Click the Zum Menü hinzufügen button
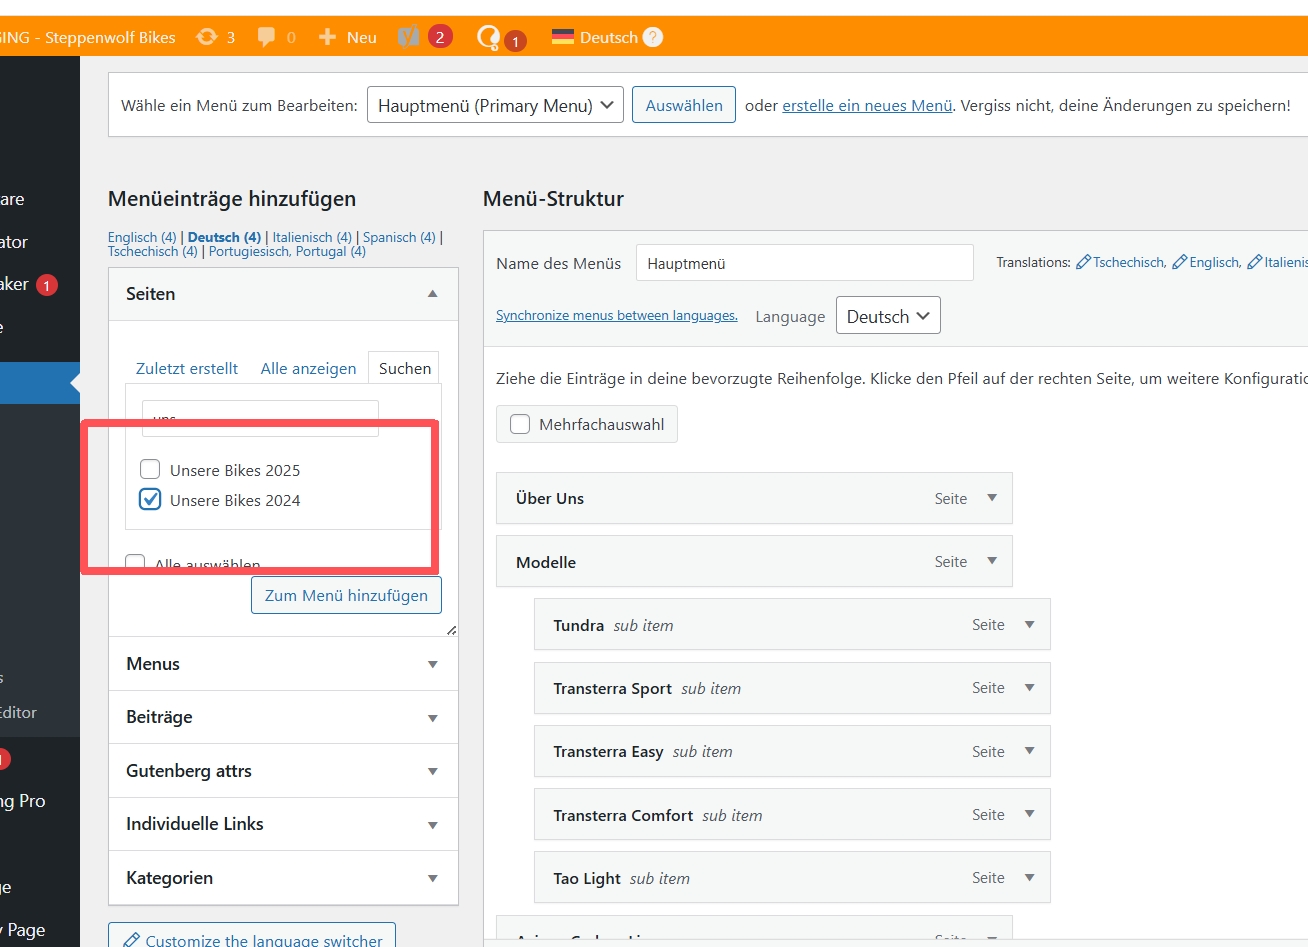The height and width of the screenshot is (947, 1308). tap(346, 595)
